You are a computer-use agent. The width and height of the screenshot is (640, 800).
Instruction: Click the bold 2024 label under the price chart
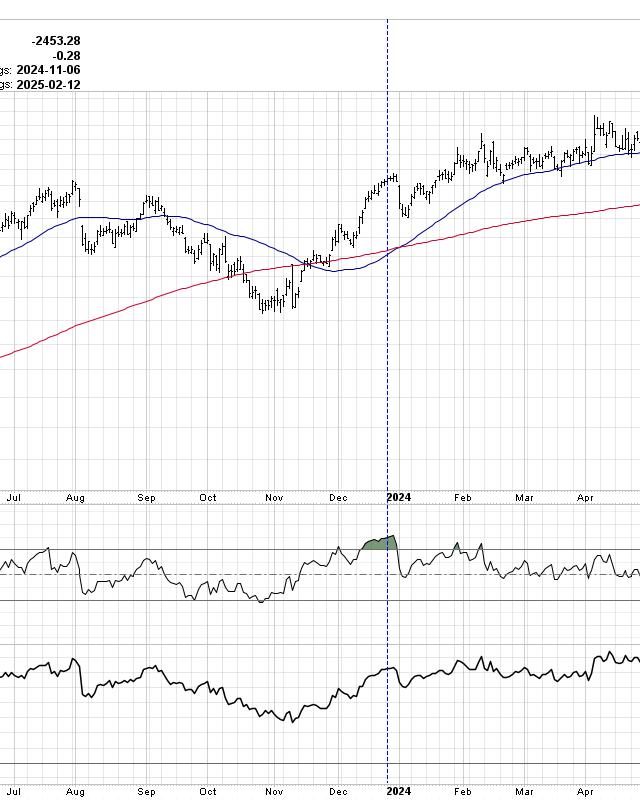[x=399, y=496]
